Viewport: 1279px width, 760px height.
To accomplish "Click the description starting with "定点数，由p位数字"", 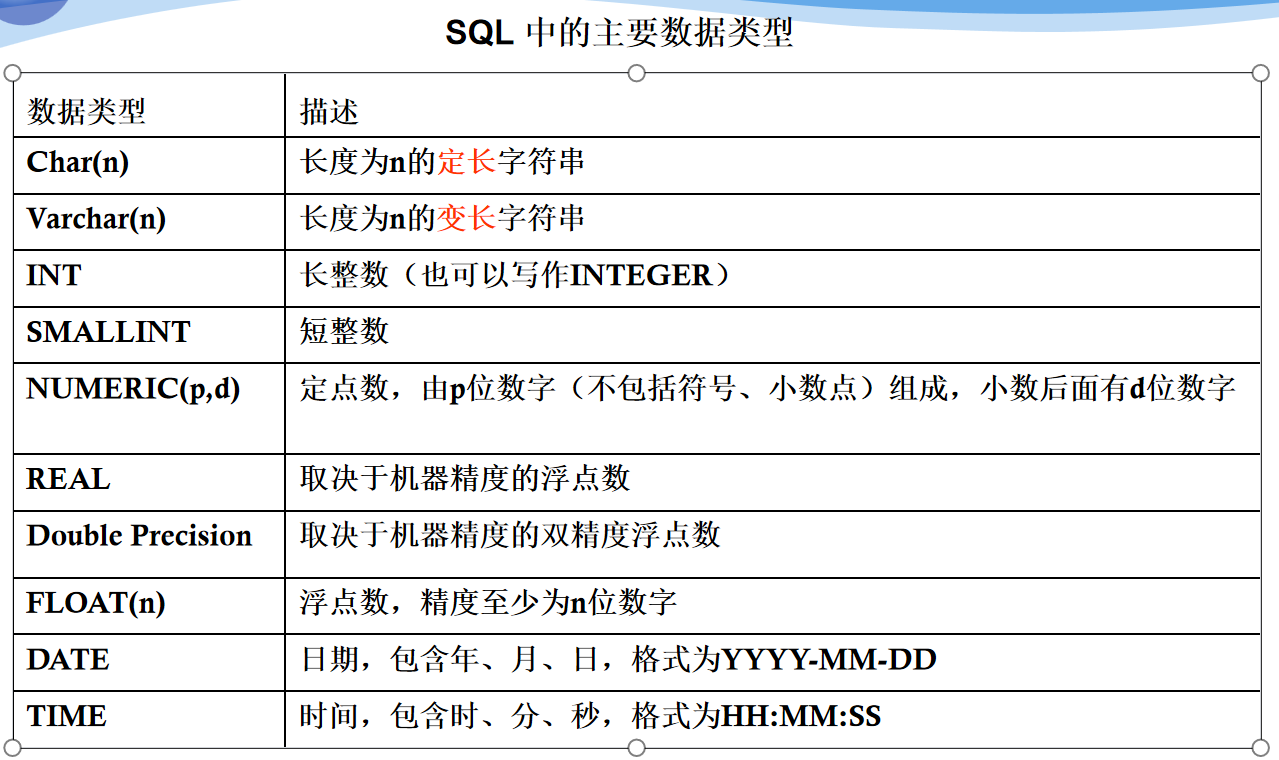I will 768,388.
